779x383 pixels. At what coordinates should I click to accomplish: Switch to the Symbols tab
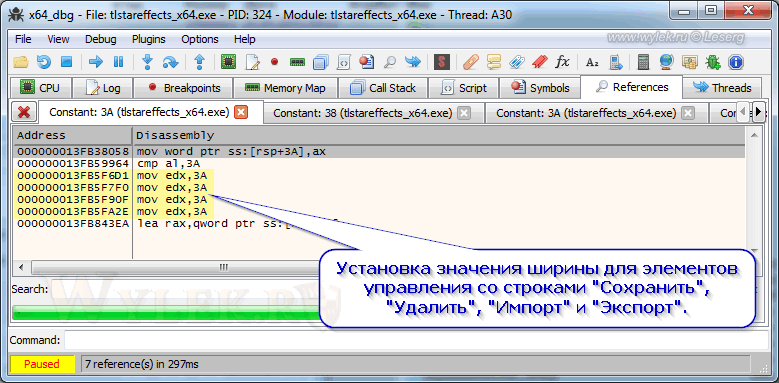pyautogui.click(x=540, y=88)
